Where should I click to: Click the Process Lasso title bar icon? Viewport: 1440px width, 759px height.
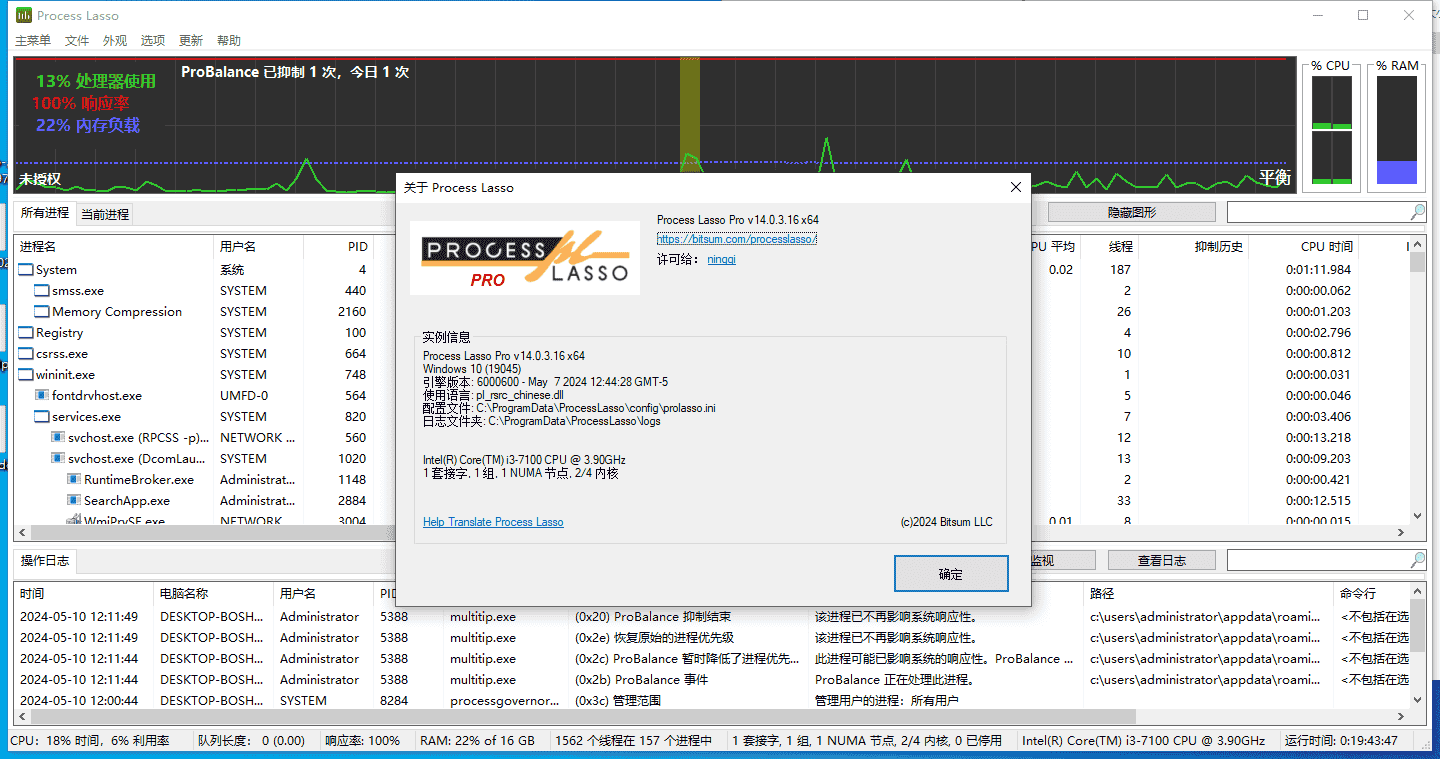24,15
